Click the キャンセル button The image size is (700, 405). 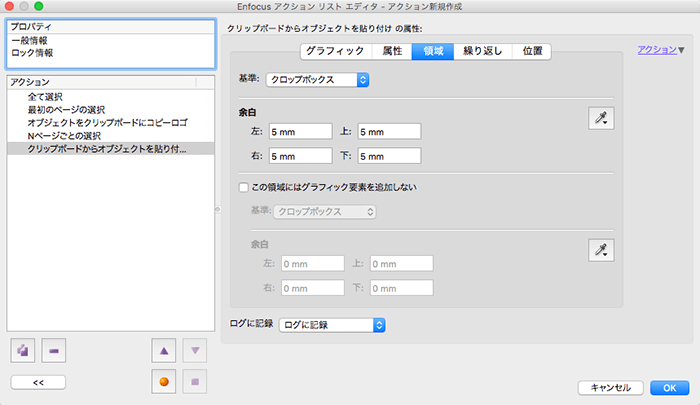(x=611, y=388)
